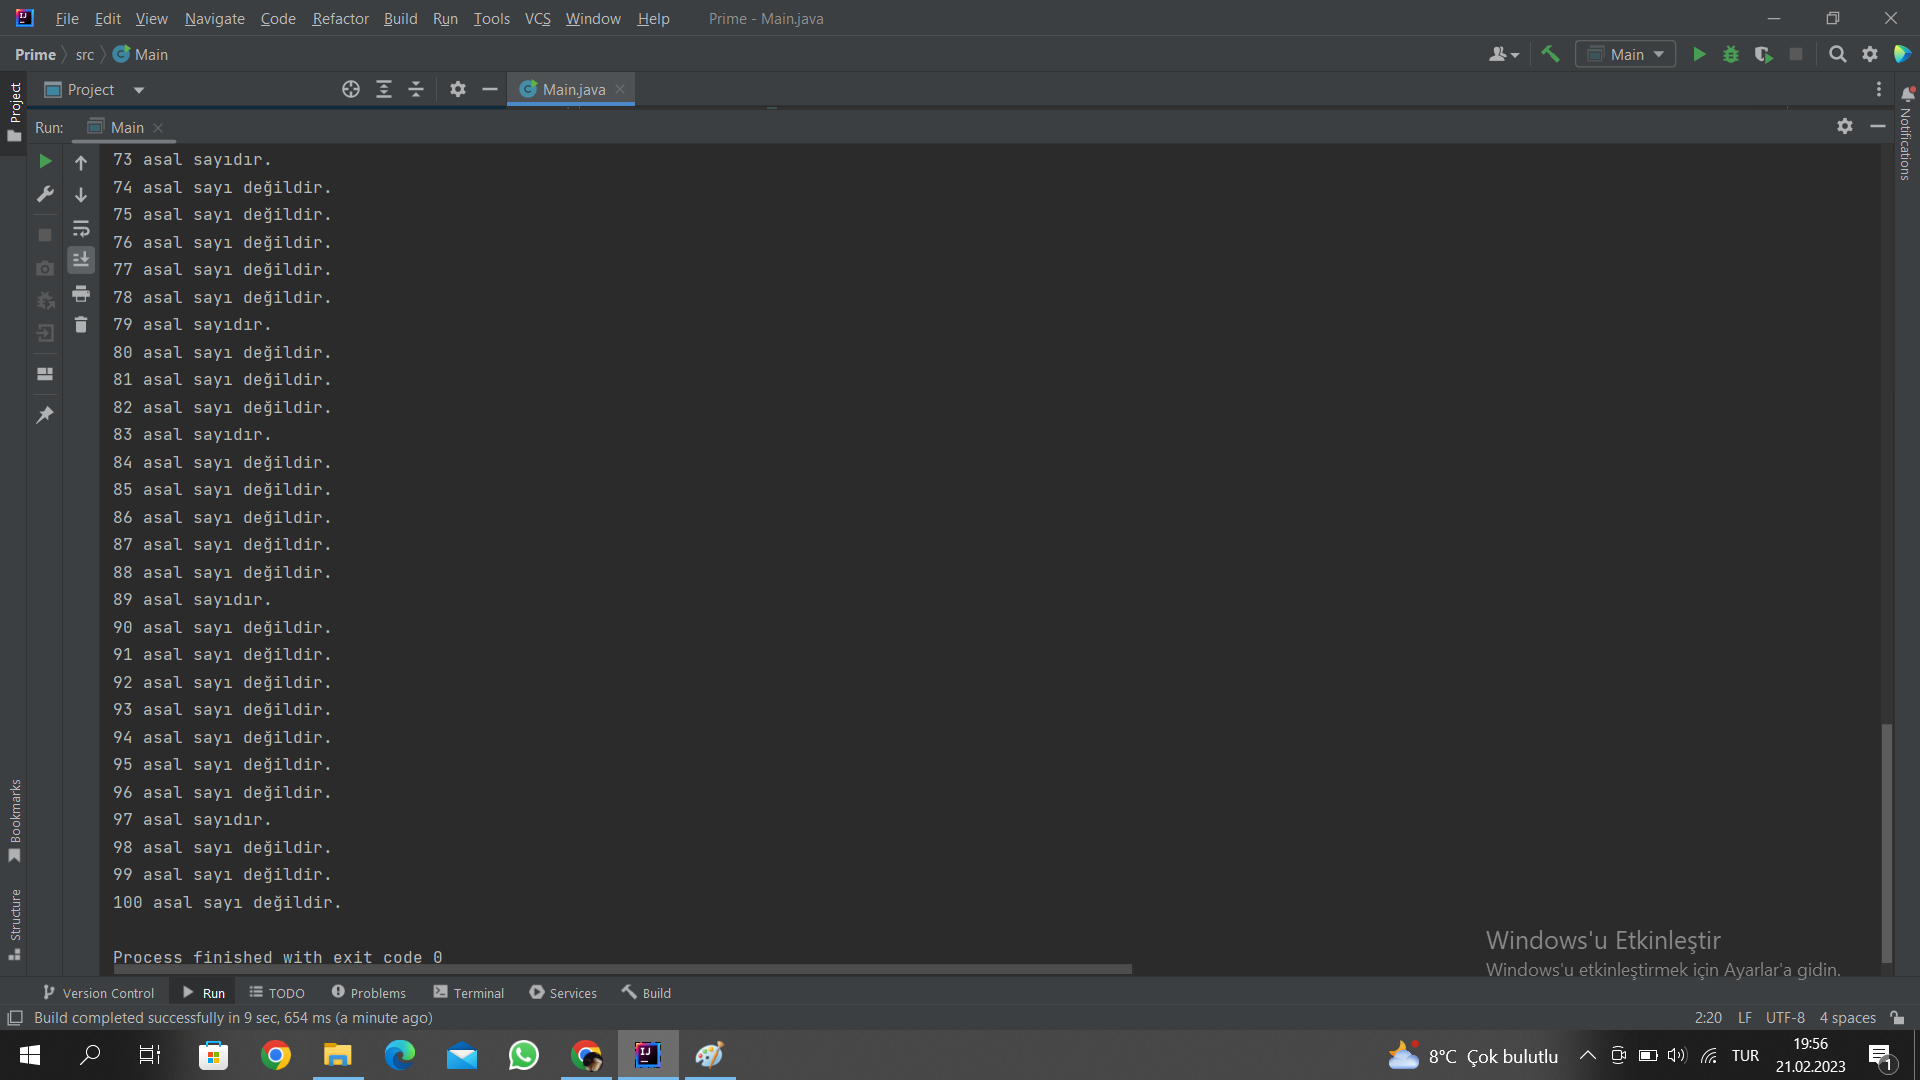Rerun Main with green play icon in Run panel
1920x1080 pixels.
coord(45,161)
